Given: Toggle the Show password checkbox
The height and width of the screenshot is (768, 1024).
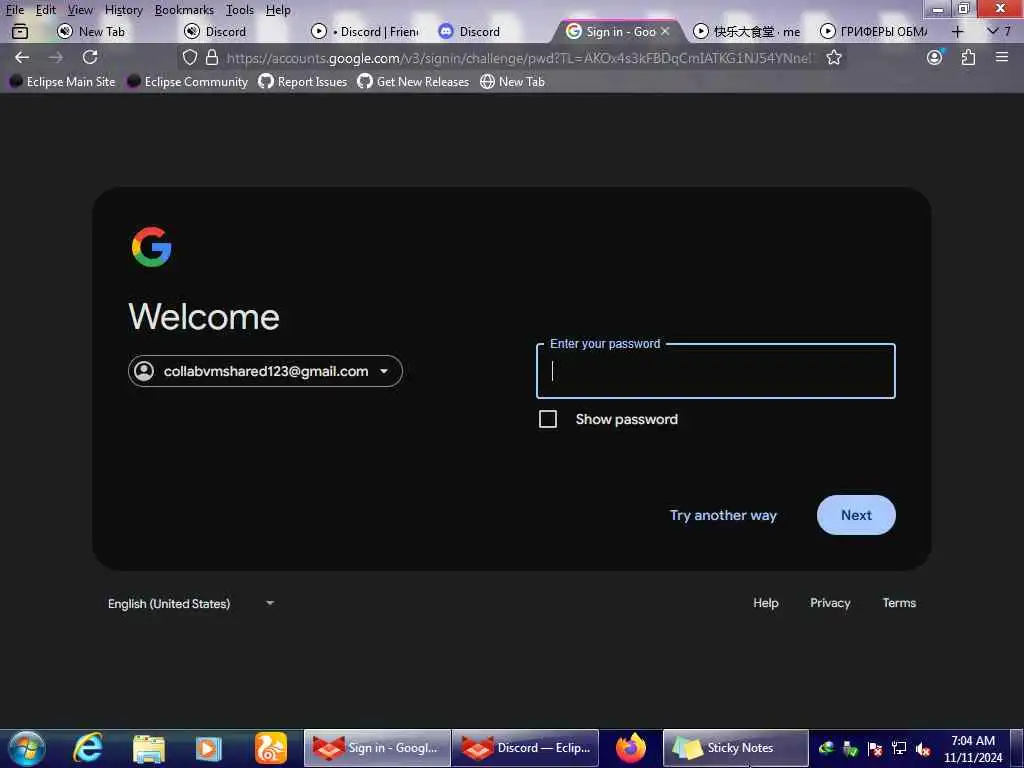Looking at the screenshot, I should [x=548, y=419].
